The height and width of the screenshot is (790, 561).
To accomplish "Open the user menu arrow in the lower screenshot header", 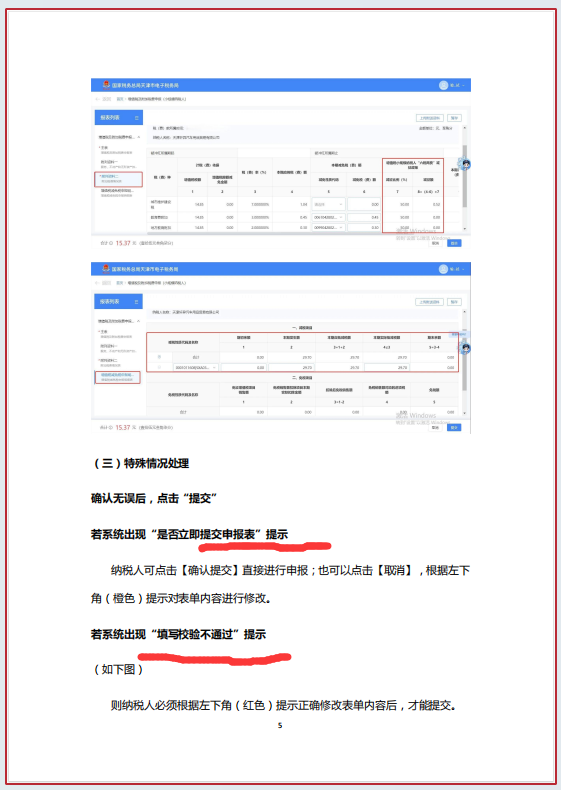I will [x=464, y=270].
